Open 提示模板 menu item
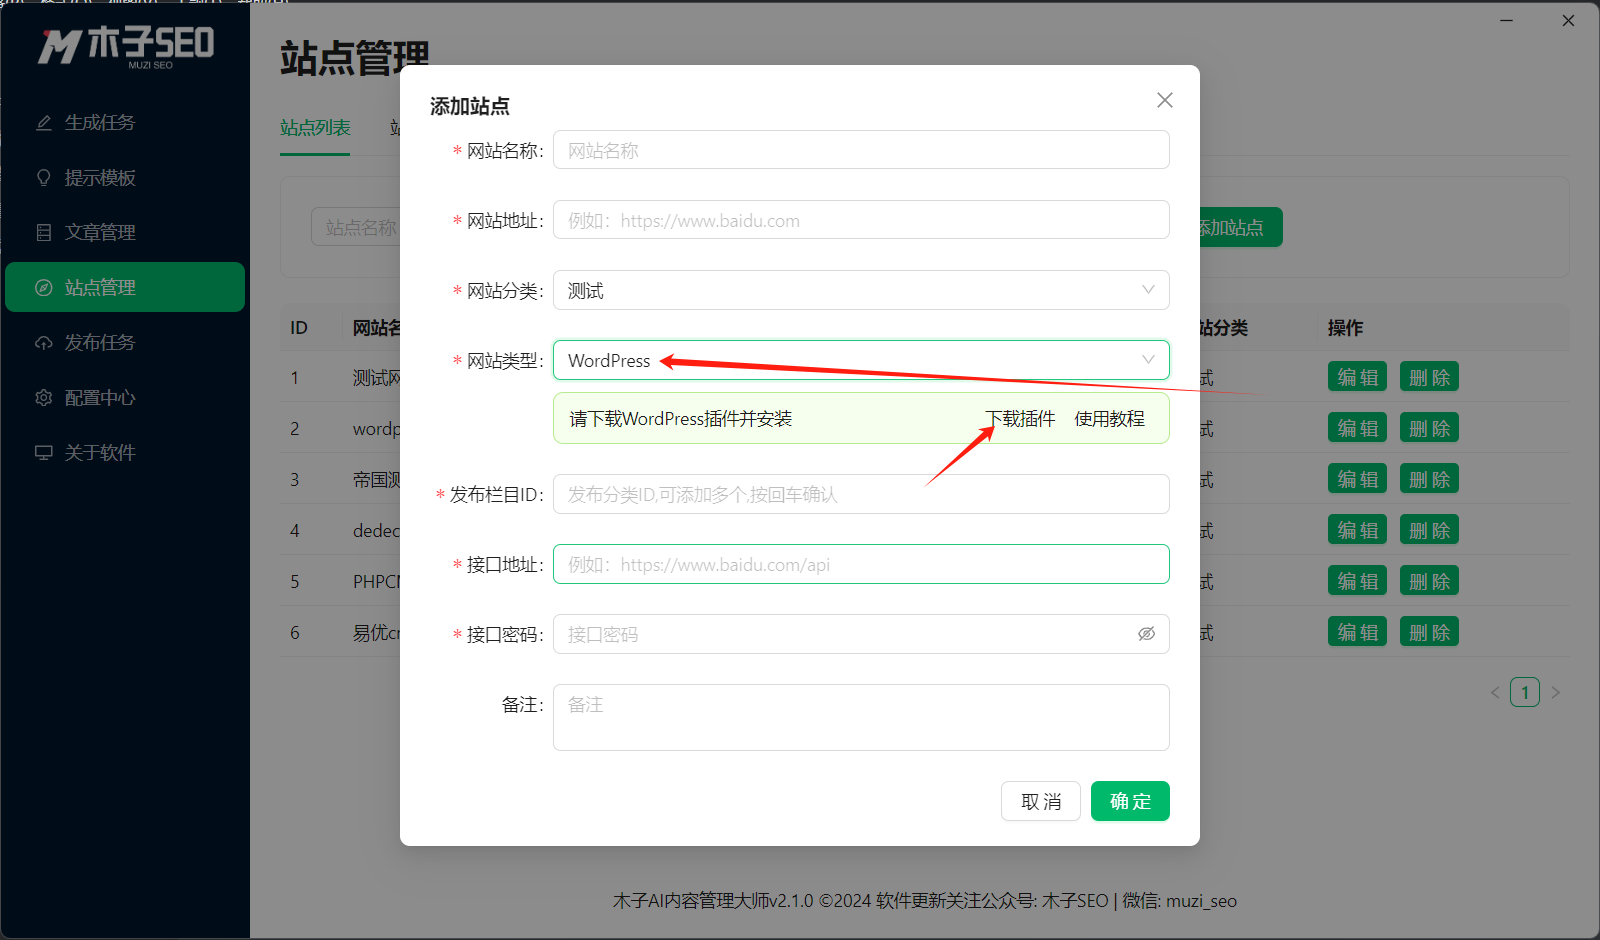This screenshot has width=1600, height=940. [125, 178]
